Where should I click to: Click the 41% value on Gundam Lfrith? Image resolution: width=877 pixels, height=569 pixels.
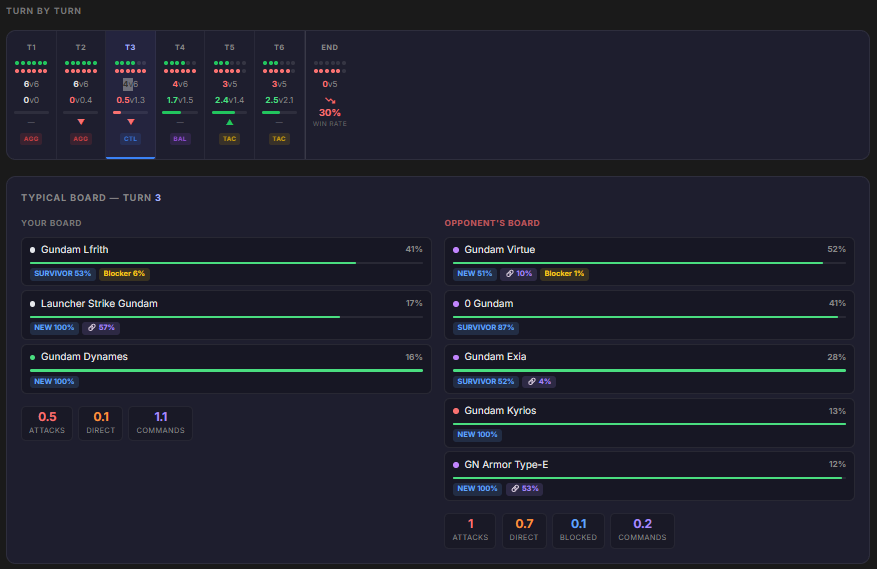pyautogui.click(x=414, y=249)
